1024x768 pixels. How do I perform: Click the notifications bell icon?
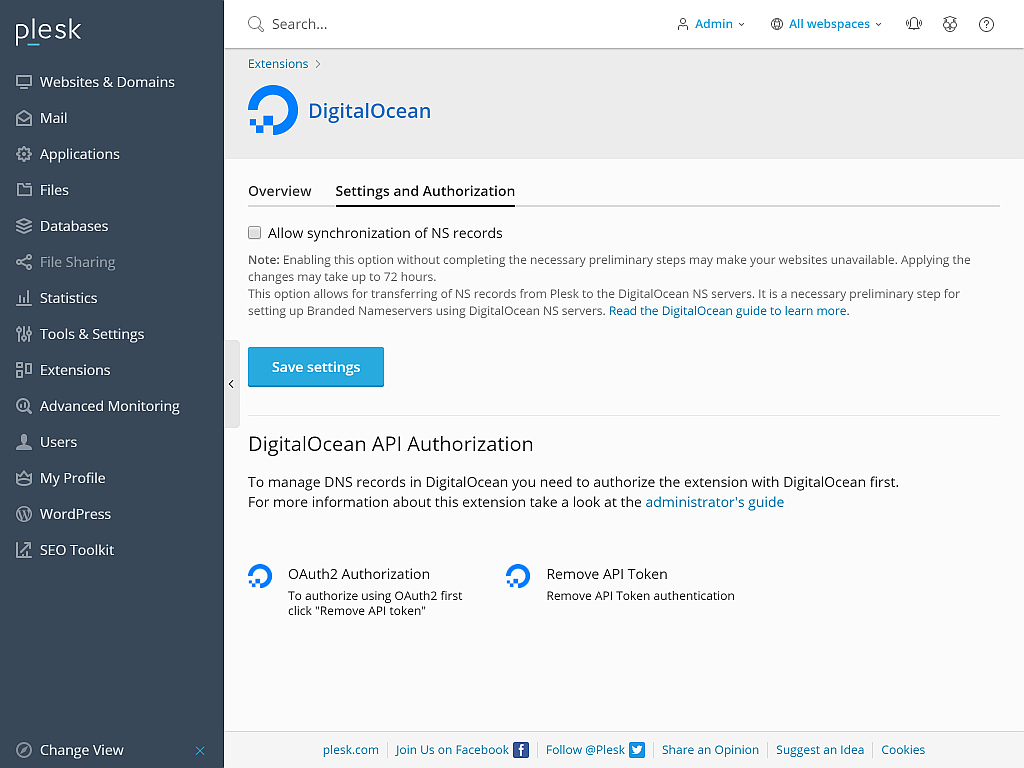click(x=913, y=24)
